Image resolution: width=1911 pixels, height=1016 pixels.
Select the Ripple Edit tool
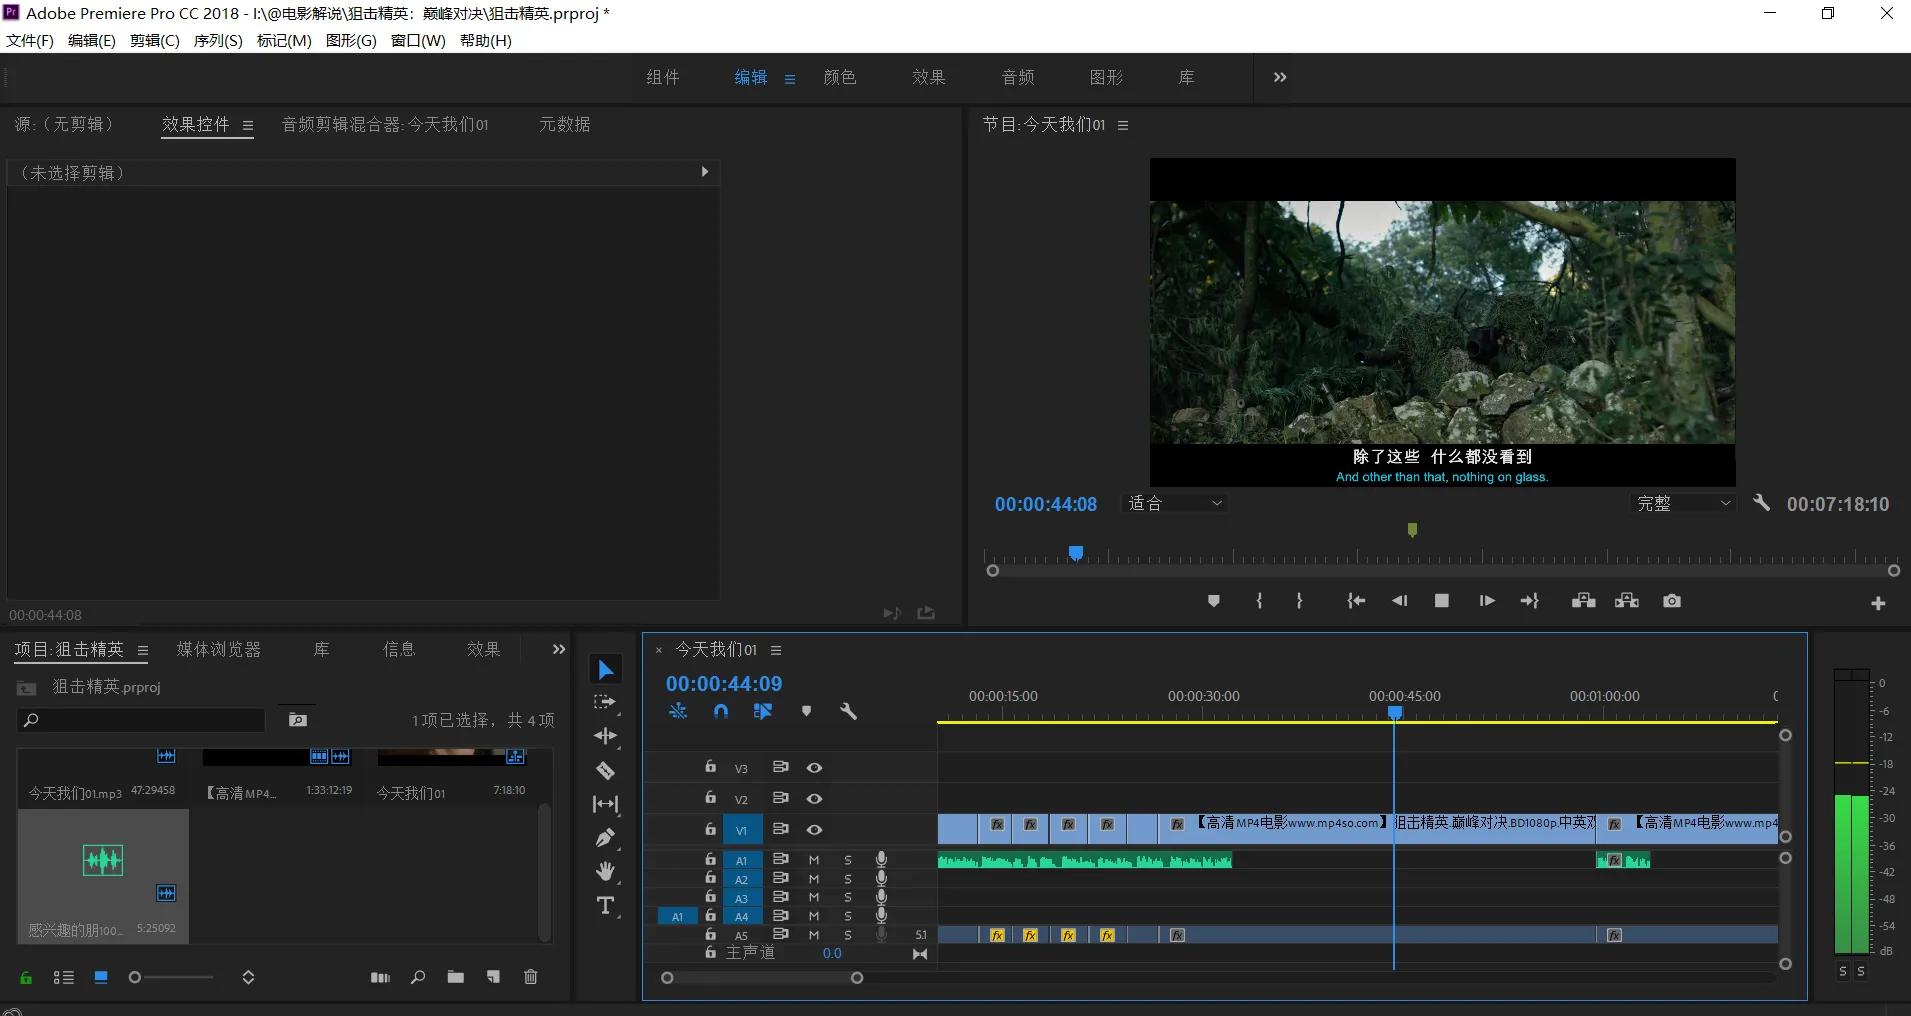coord(605,736)
